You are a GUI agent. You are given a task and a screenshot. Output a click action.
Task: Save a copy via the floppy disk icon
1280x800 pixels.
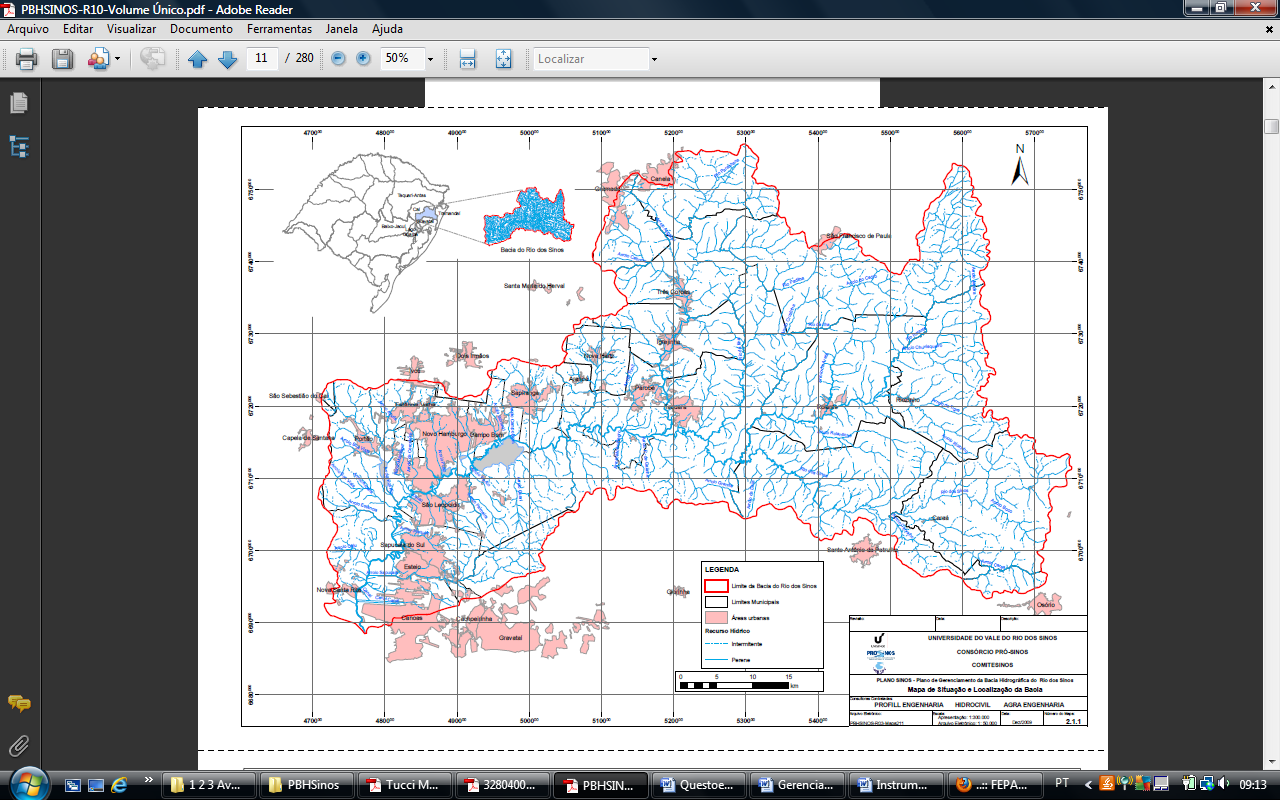click(x=62, y=59)
